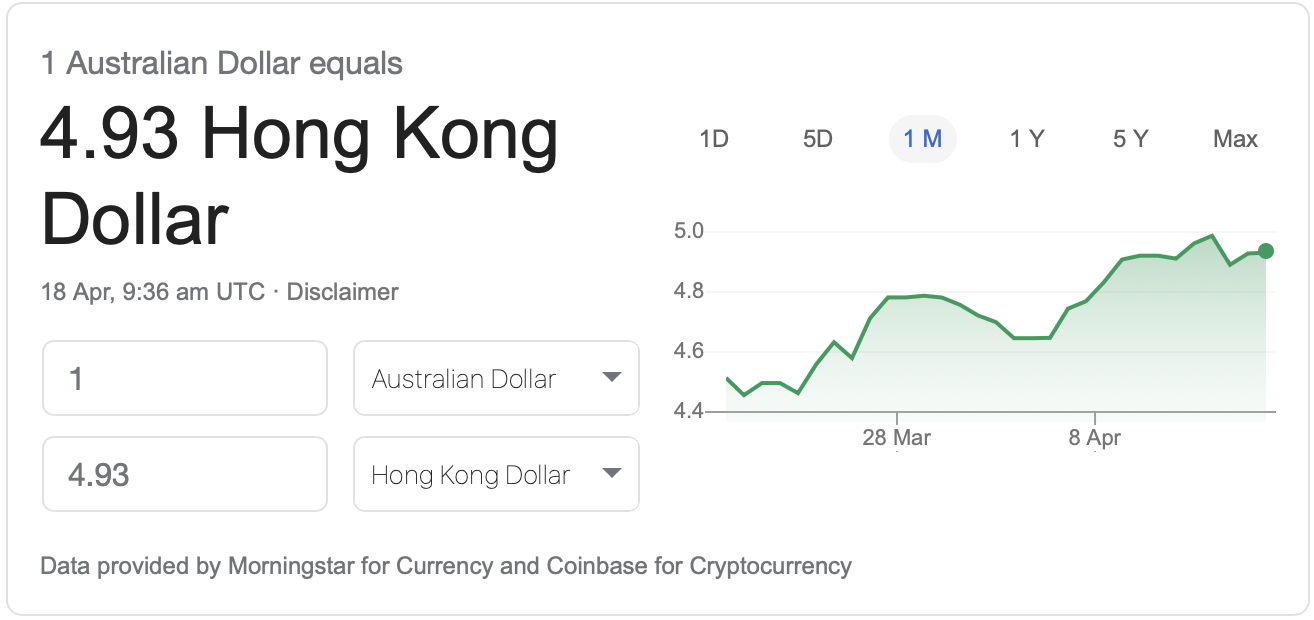This screenshot has width=1314, height=620.
Task: Click the 8 Apr date label
Action: [1095, 438]
